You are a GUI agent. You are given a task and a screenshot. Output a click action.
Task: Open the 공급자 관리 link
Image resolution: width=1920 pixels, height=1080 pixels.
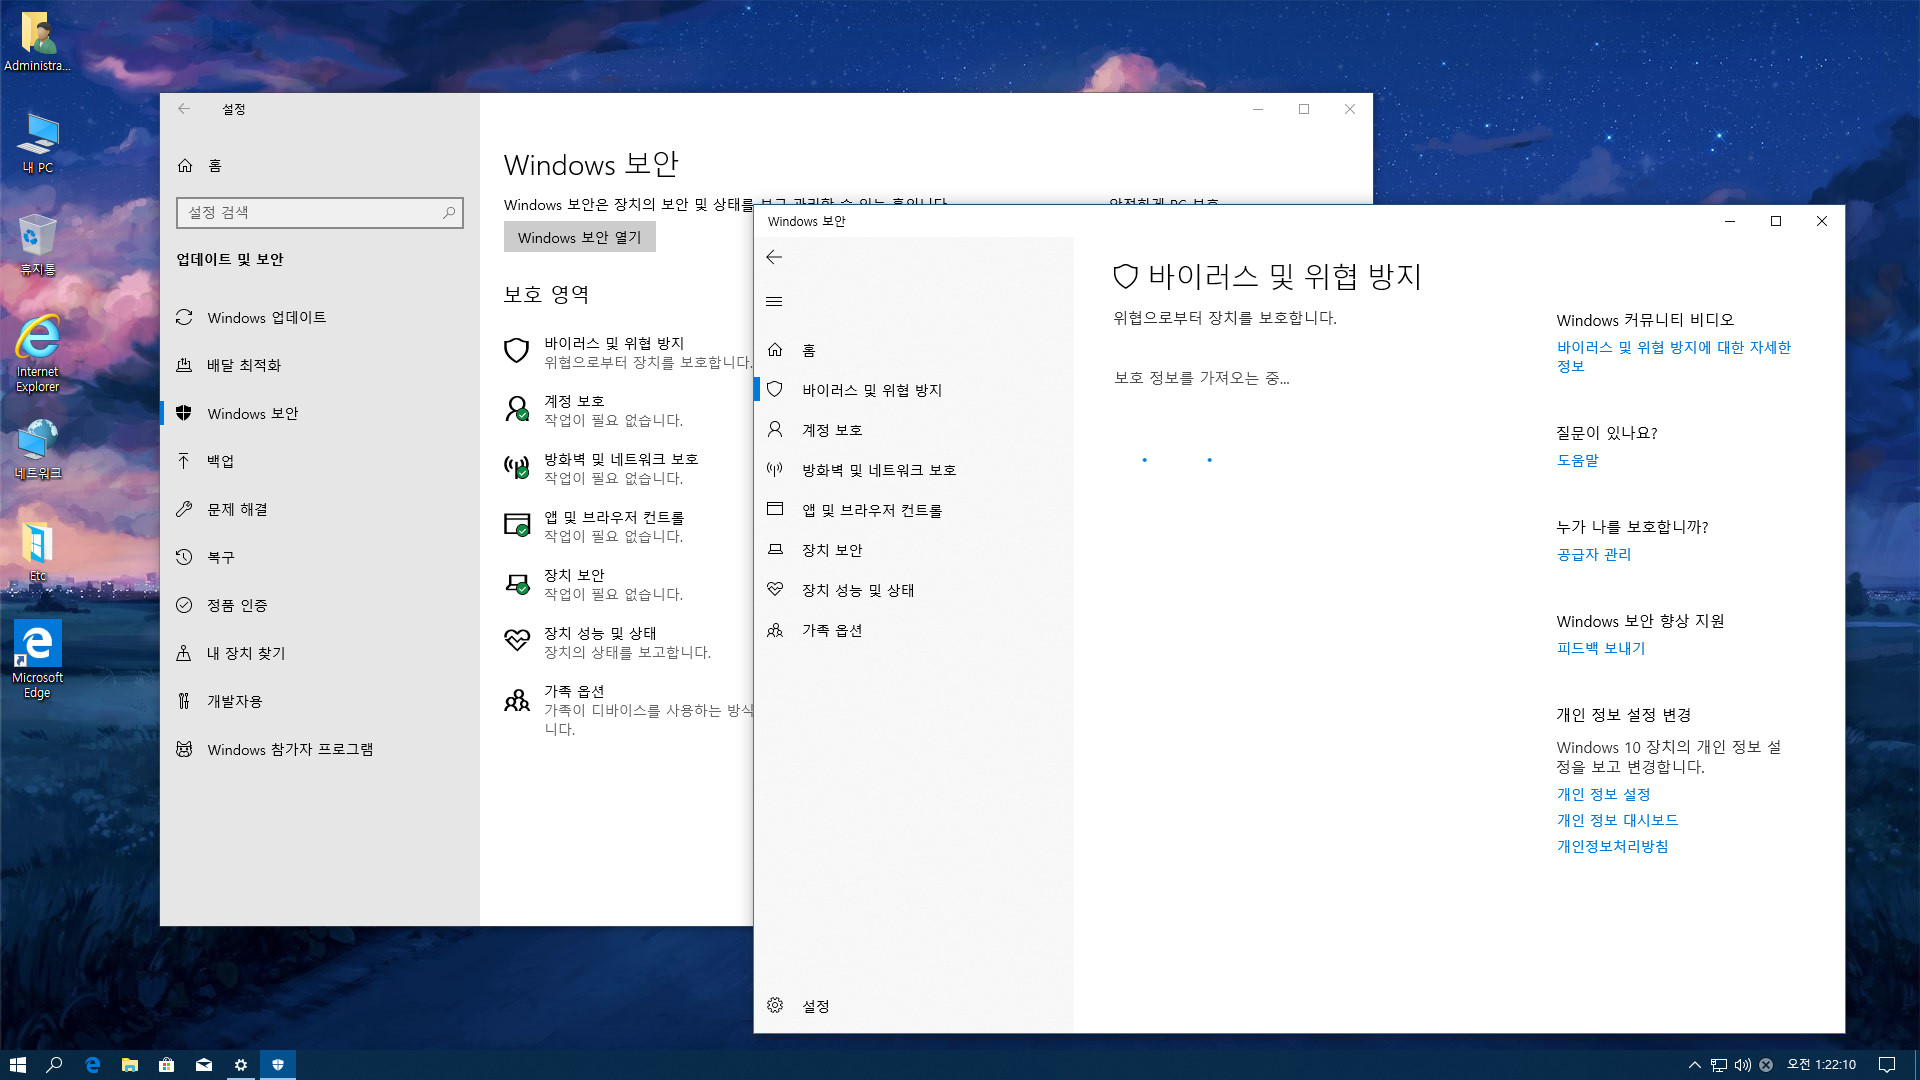point(1593,554)
